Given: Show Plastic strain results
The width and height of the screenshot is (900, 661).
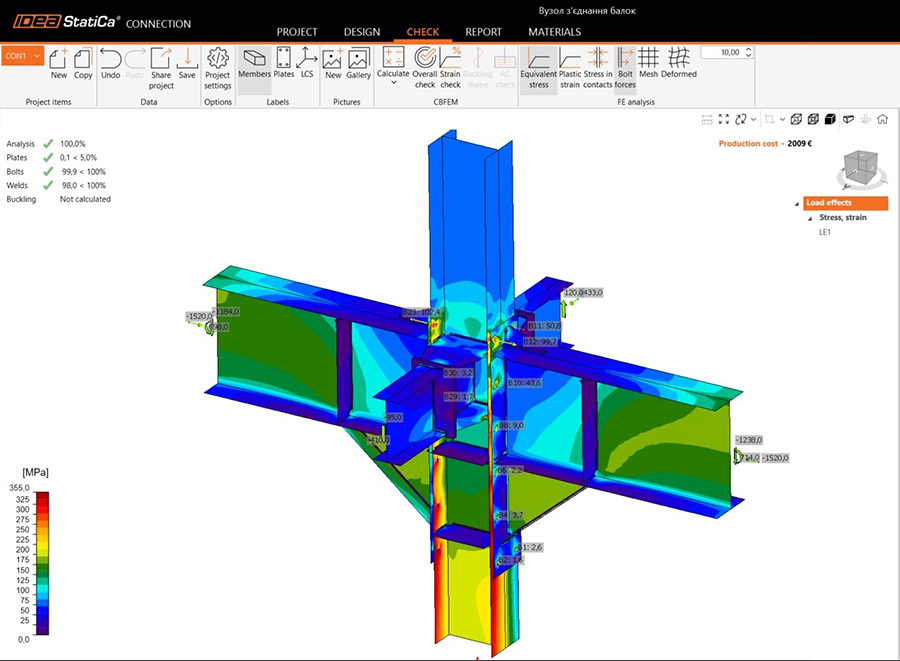Looking at the screenshot, I should (x=569, y=64).
